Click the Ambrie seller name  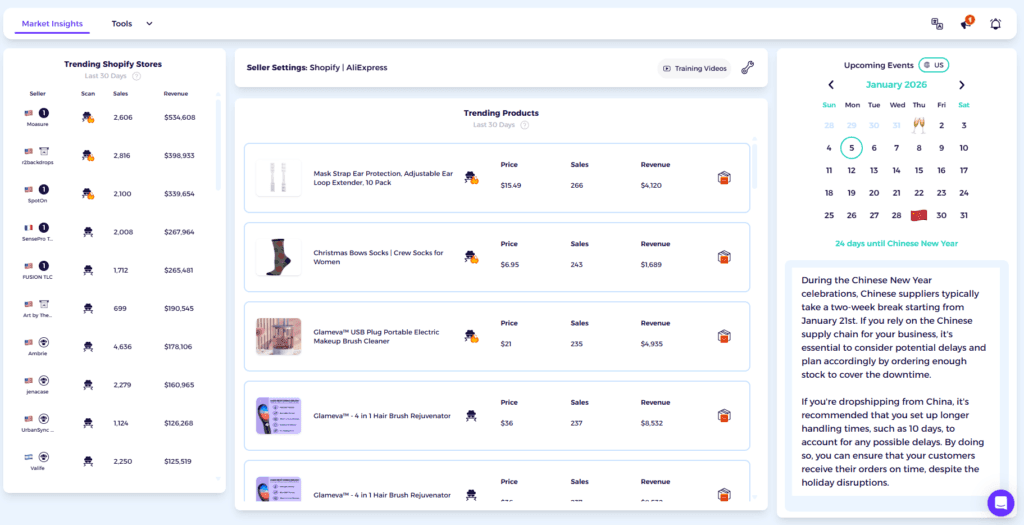pos(37,353)
